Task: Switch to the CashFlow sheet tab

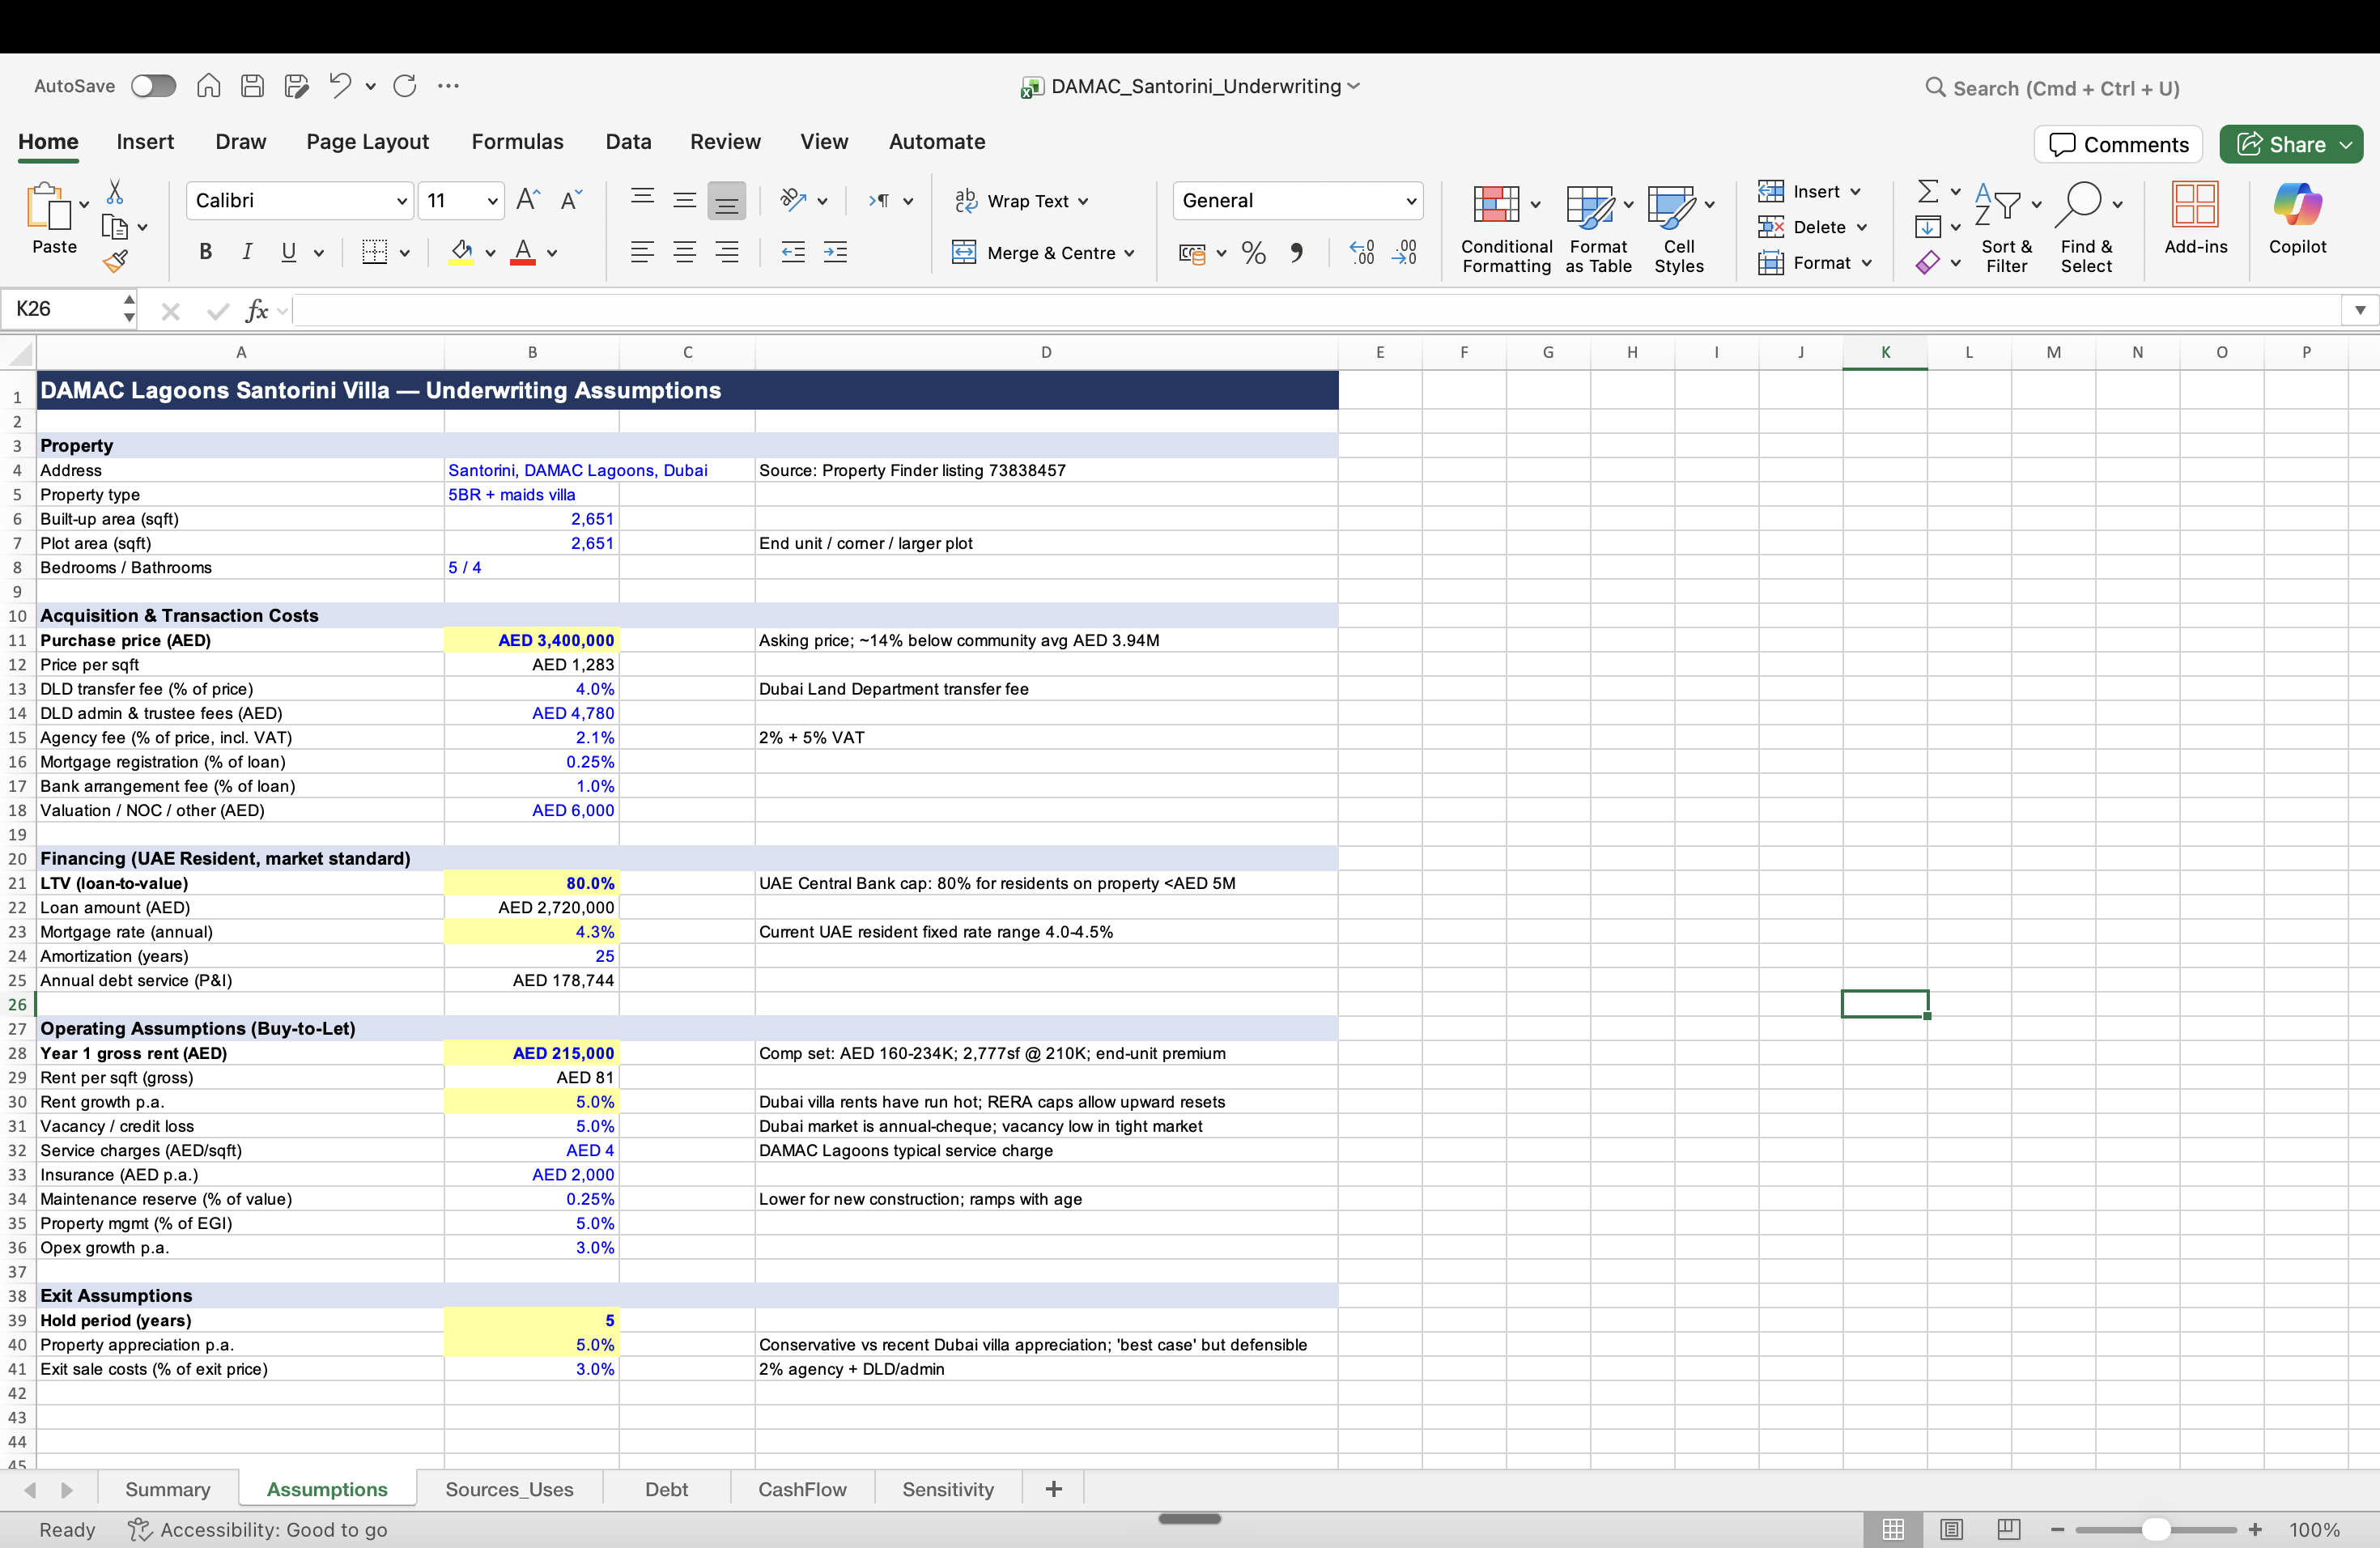Action: point(802,1489)
